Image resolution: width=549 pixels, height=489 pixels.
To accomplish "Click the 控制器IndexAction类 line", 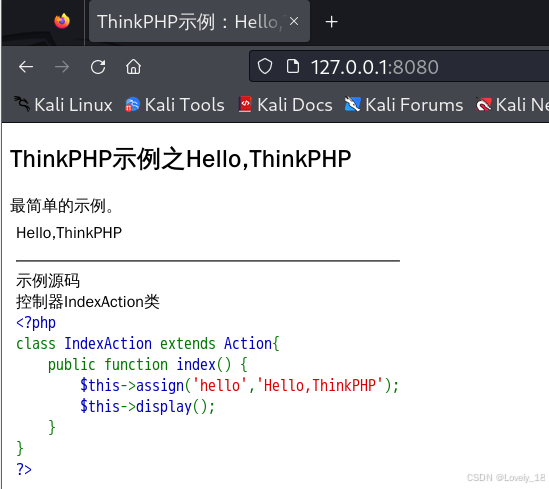I will [x=88, y=302].
